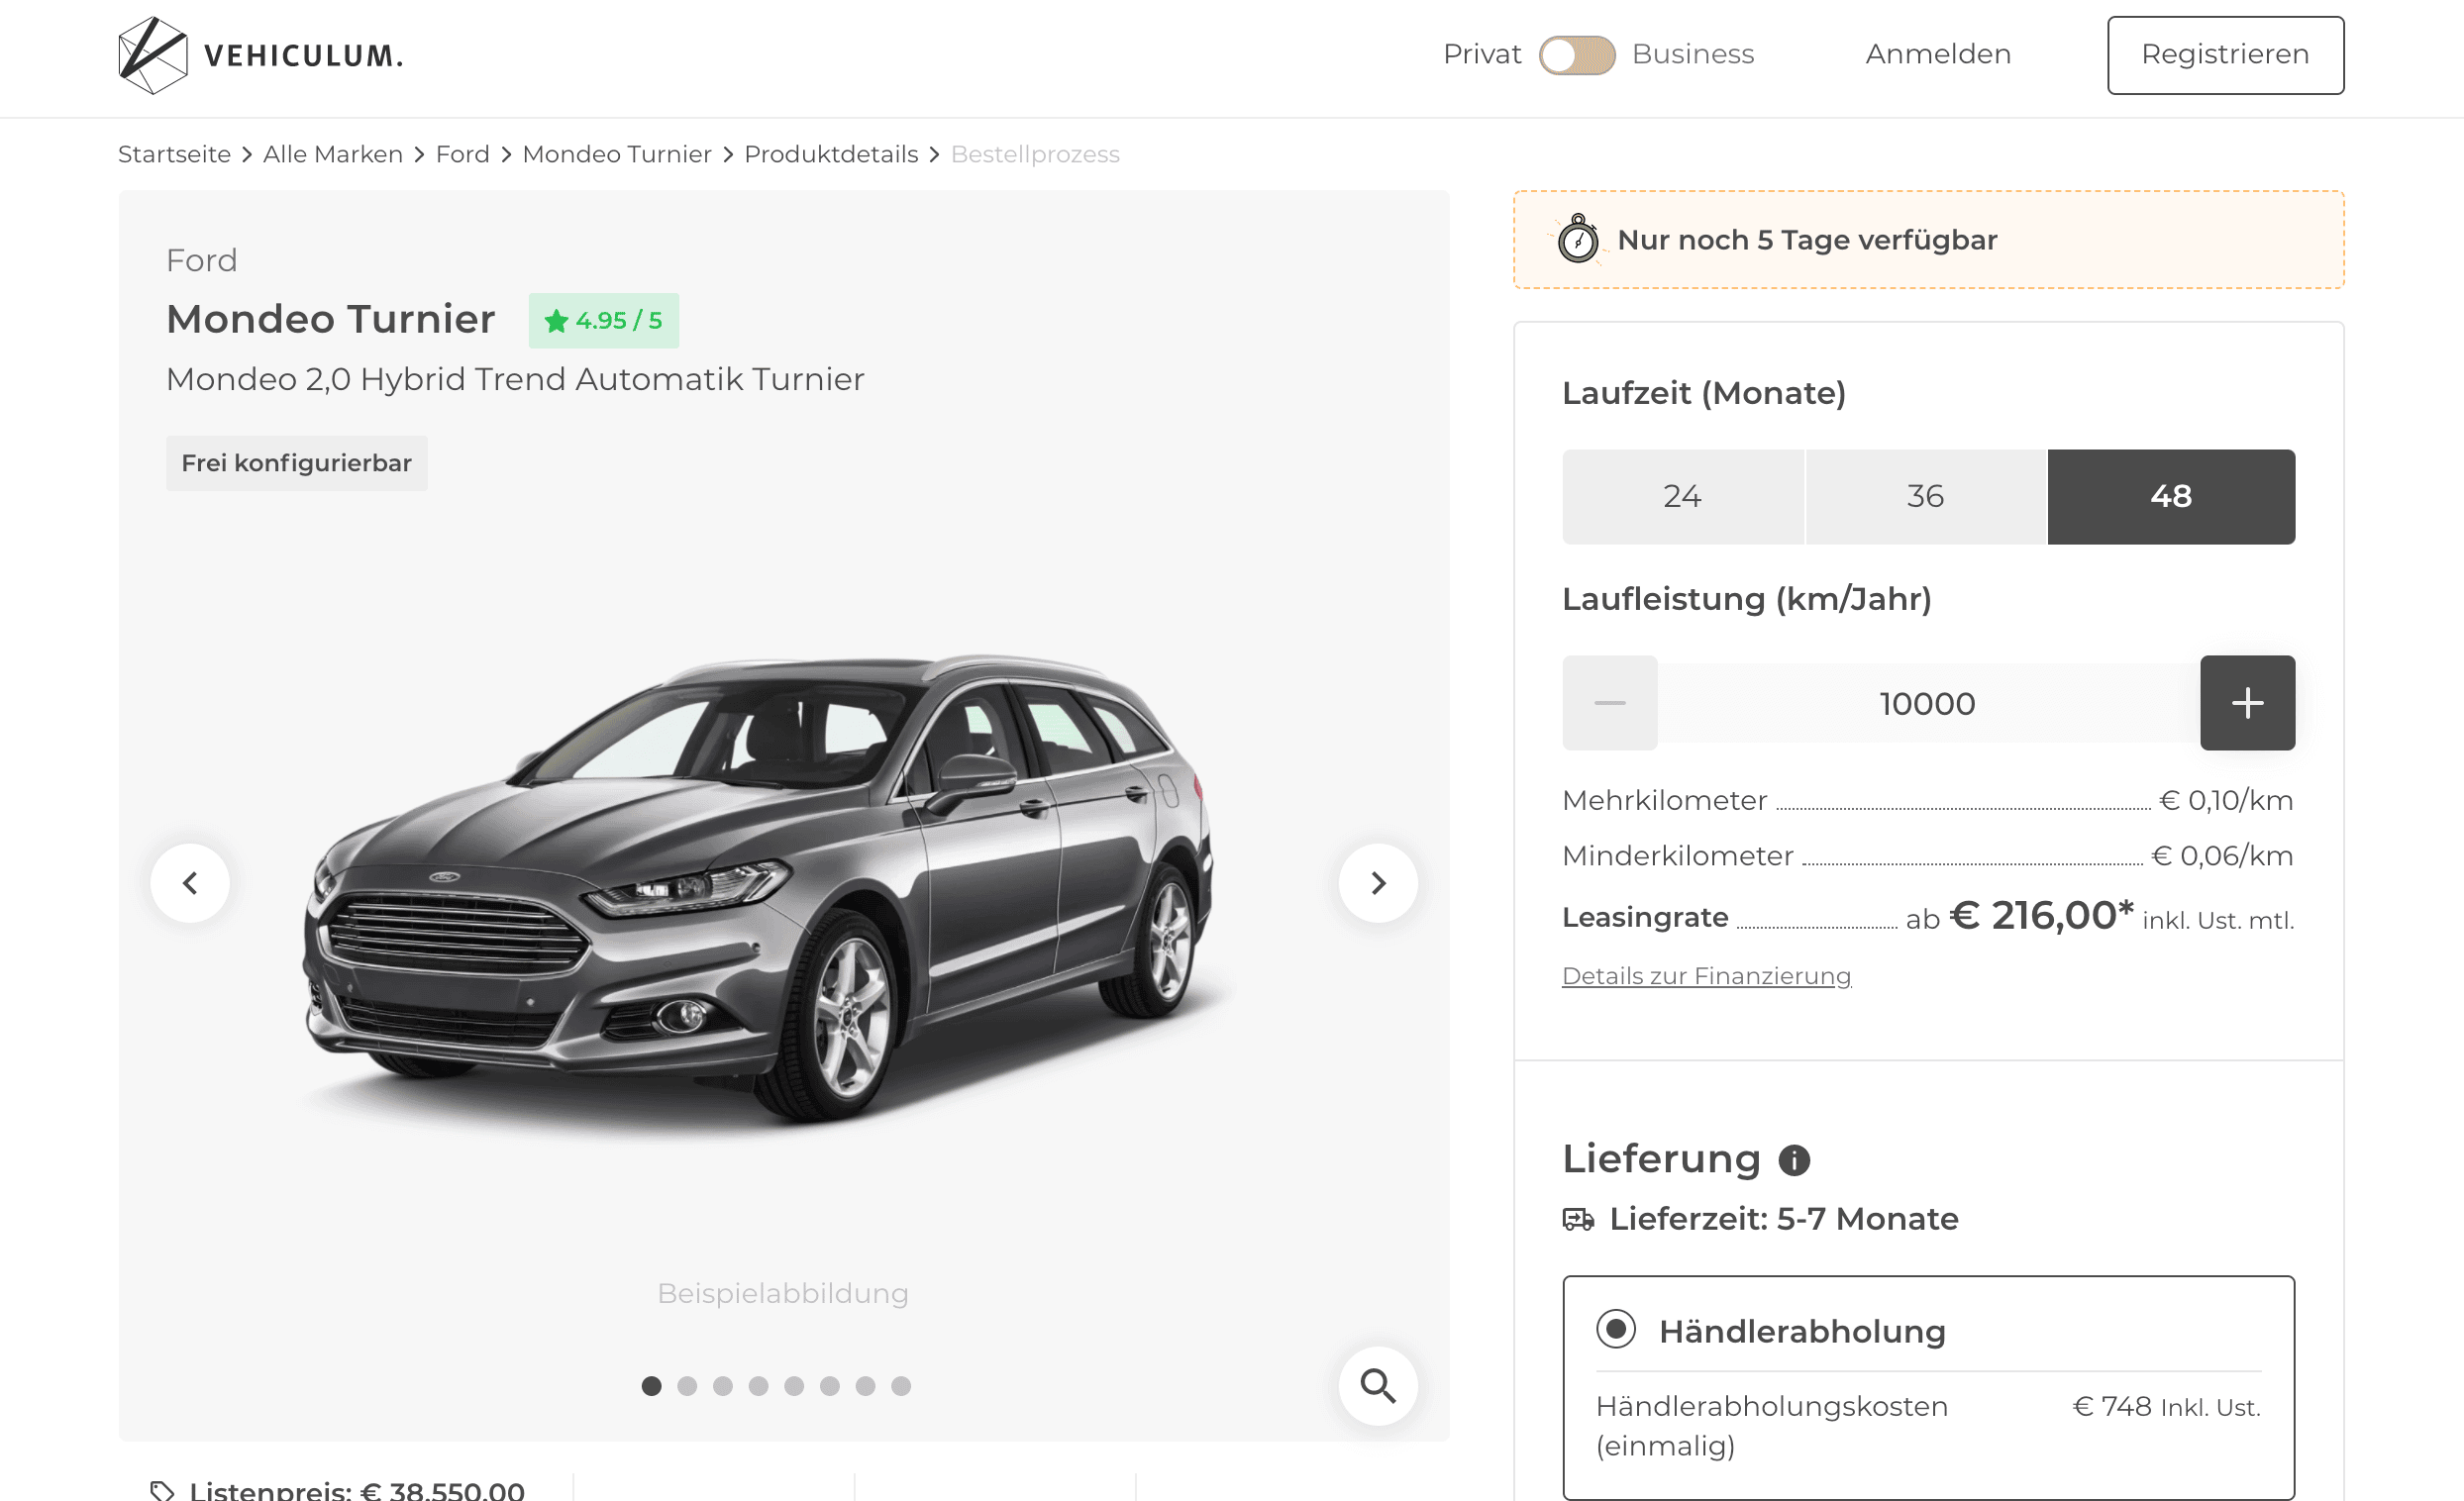Select the fifth gallery dot

[x=794, y=1386]
